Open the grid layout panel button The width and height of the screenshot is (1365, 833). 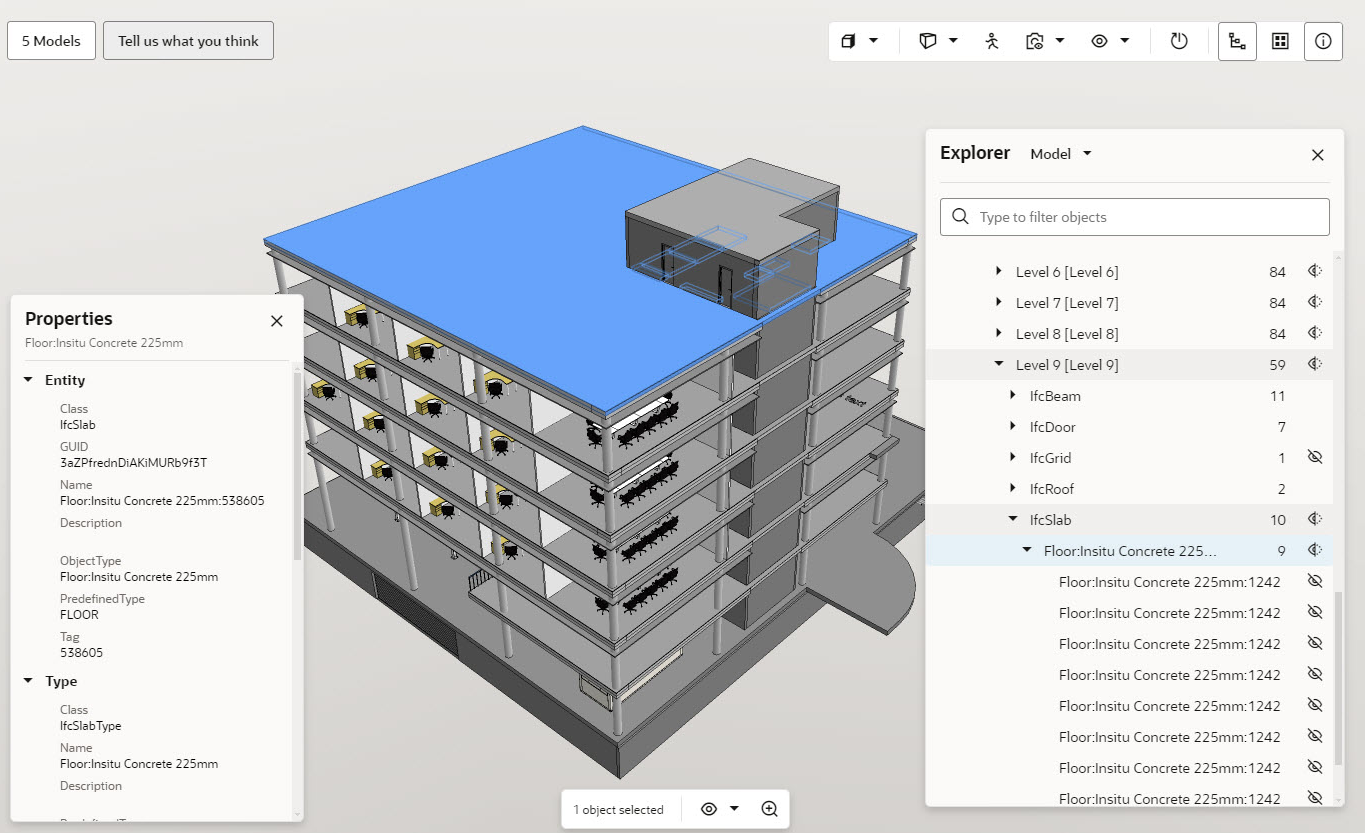tap(1280, 41)
